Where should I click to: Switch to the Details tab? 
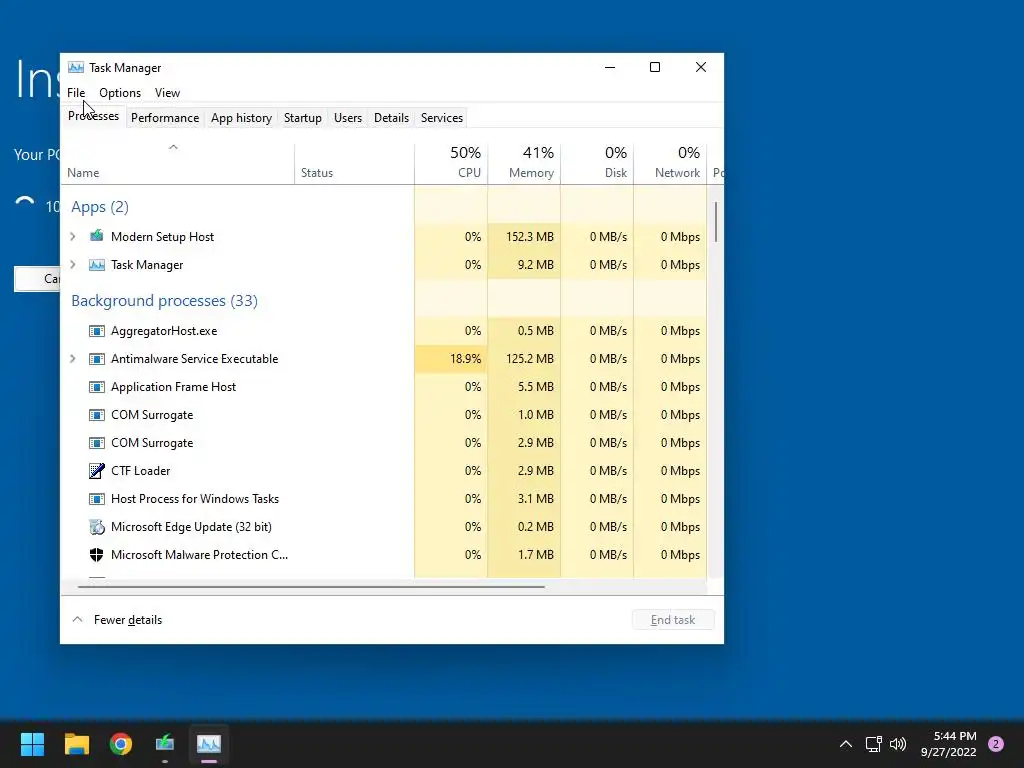(x=391, y=118)
